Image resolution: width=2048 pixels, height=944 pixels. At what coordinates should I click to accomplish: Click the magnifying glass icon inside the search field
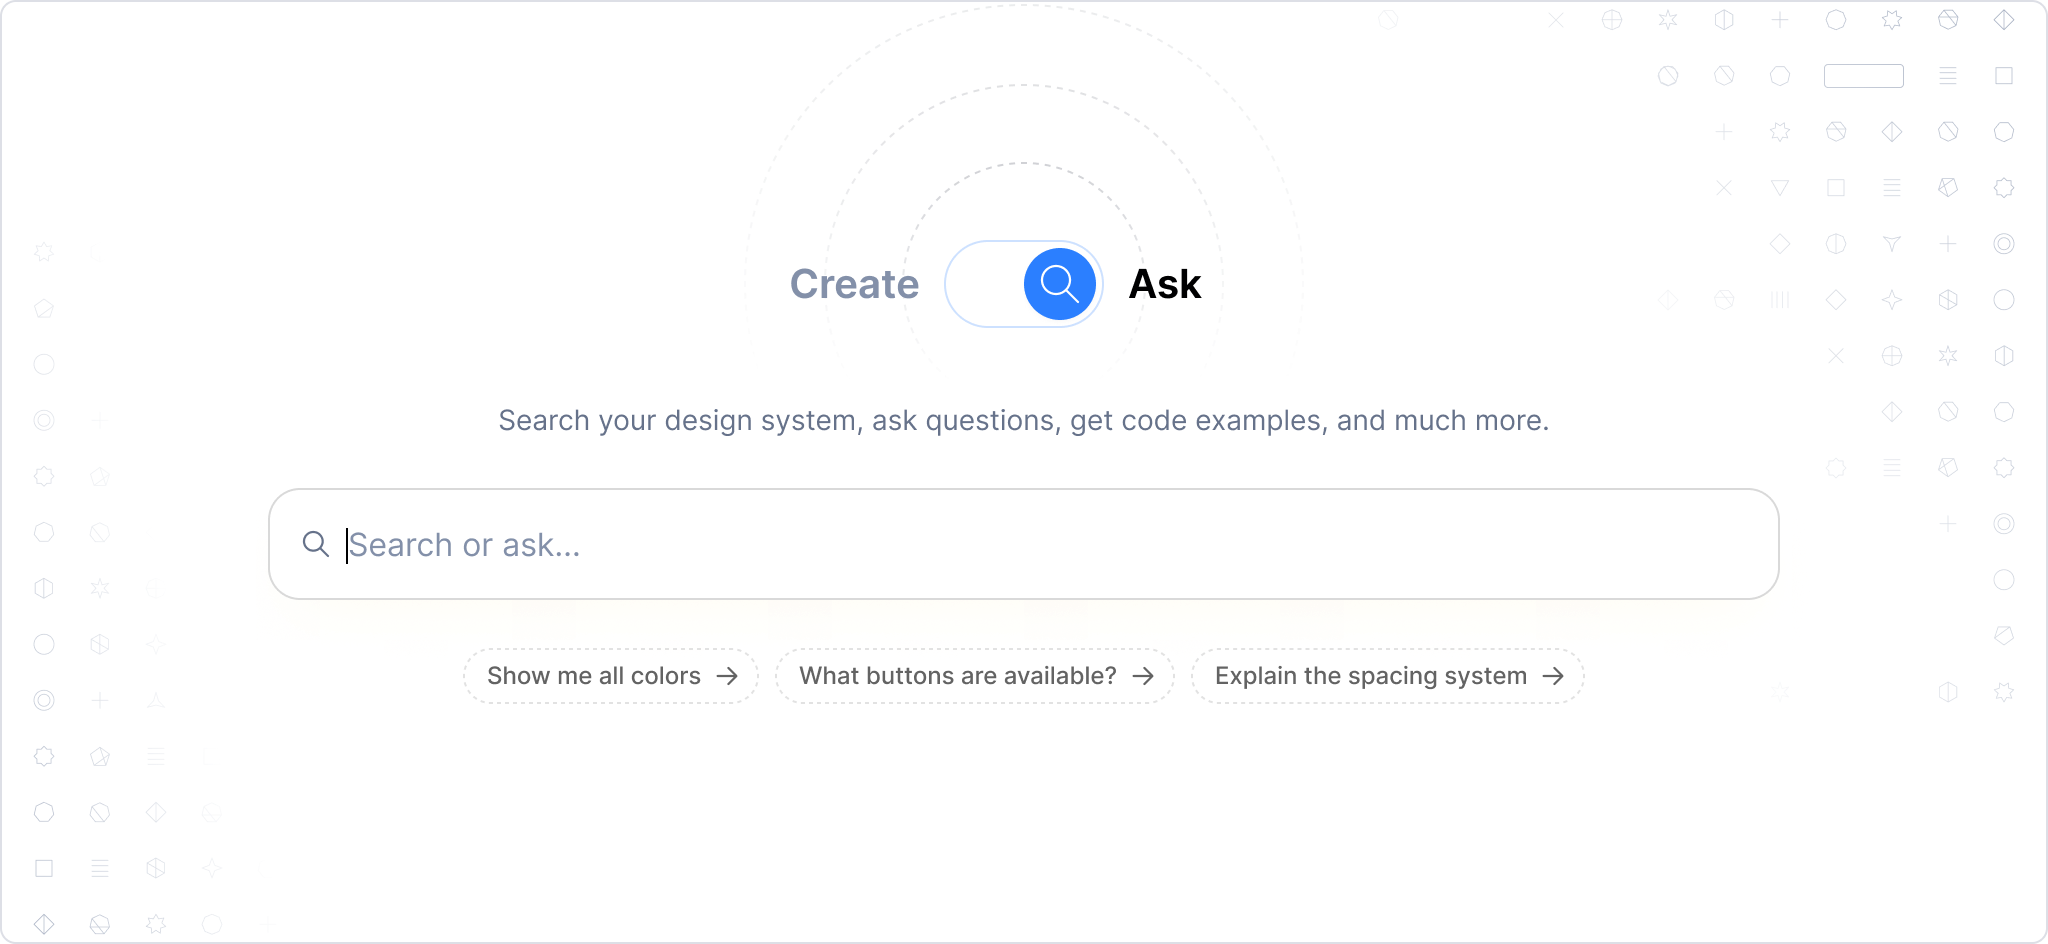[316, 544]
